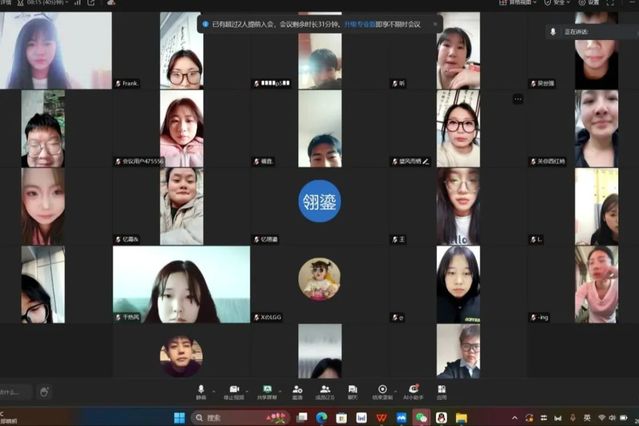
Task: Open the Members list button
Action: click(x=325, y=392)
